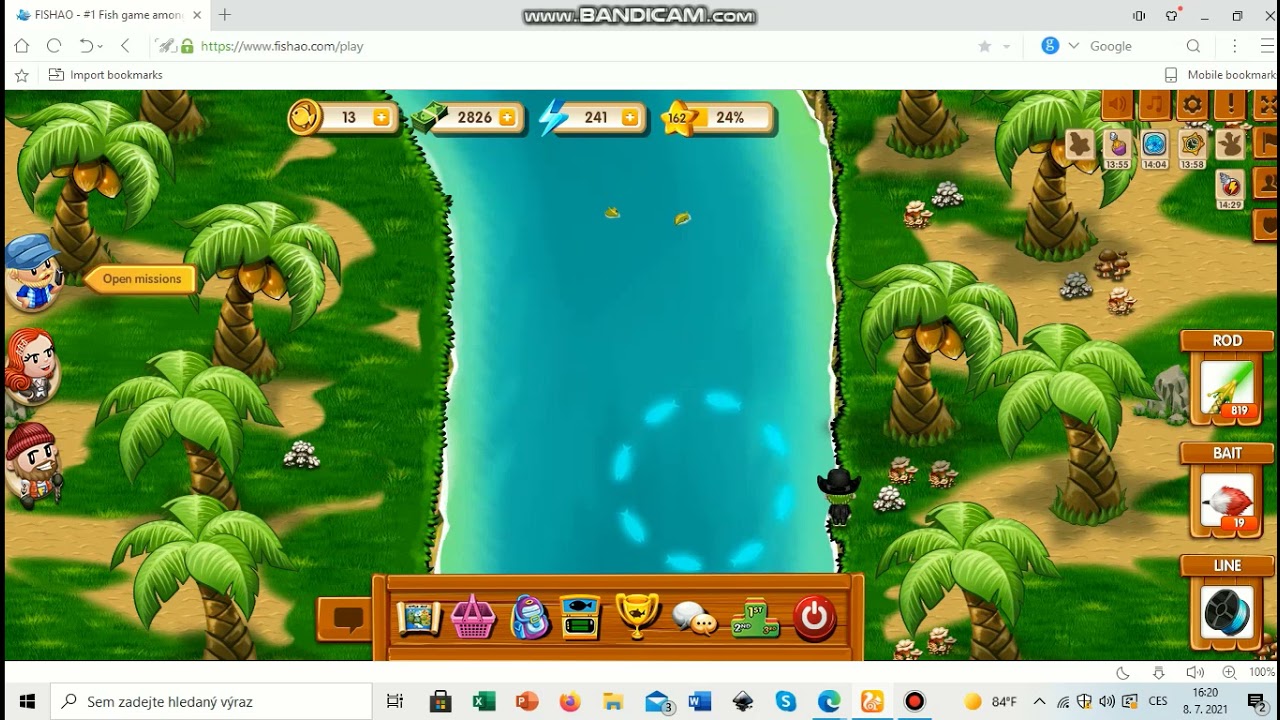Screen dimensions: 1280x720
Task: Show hidden system tray icons
Action: click(x=1039, y=702)
